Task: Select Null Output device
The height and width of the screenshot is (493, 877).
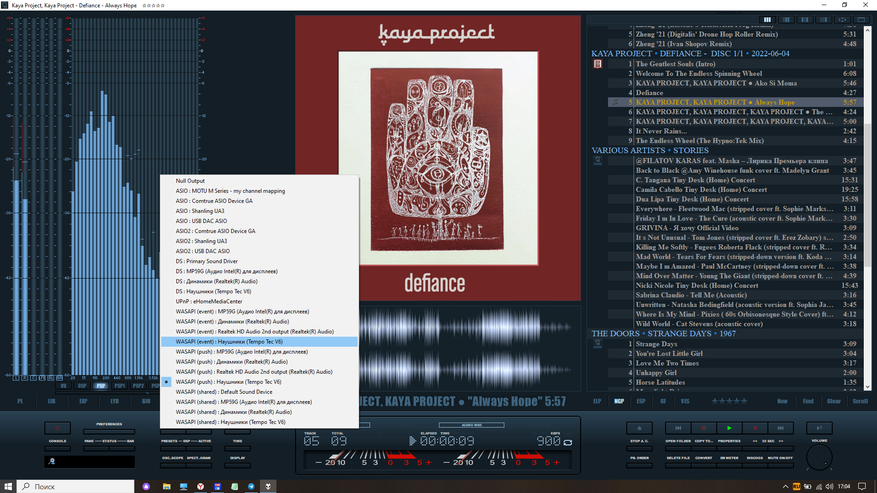Action: pyautogui.click(x=259, y=181)
